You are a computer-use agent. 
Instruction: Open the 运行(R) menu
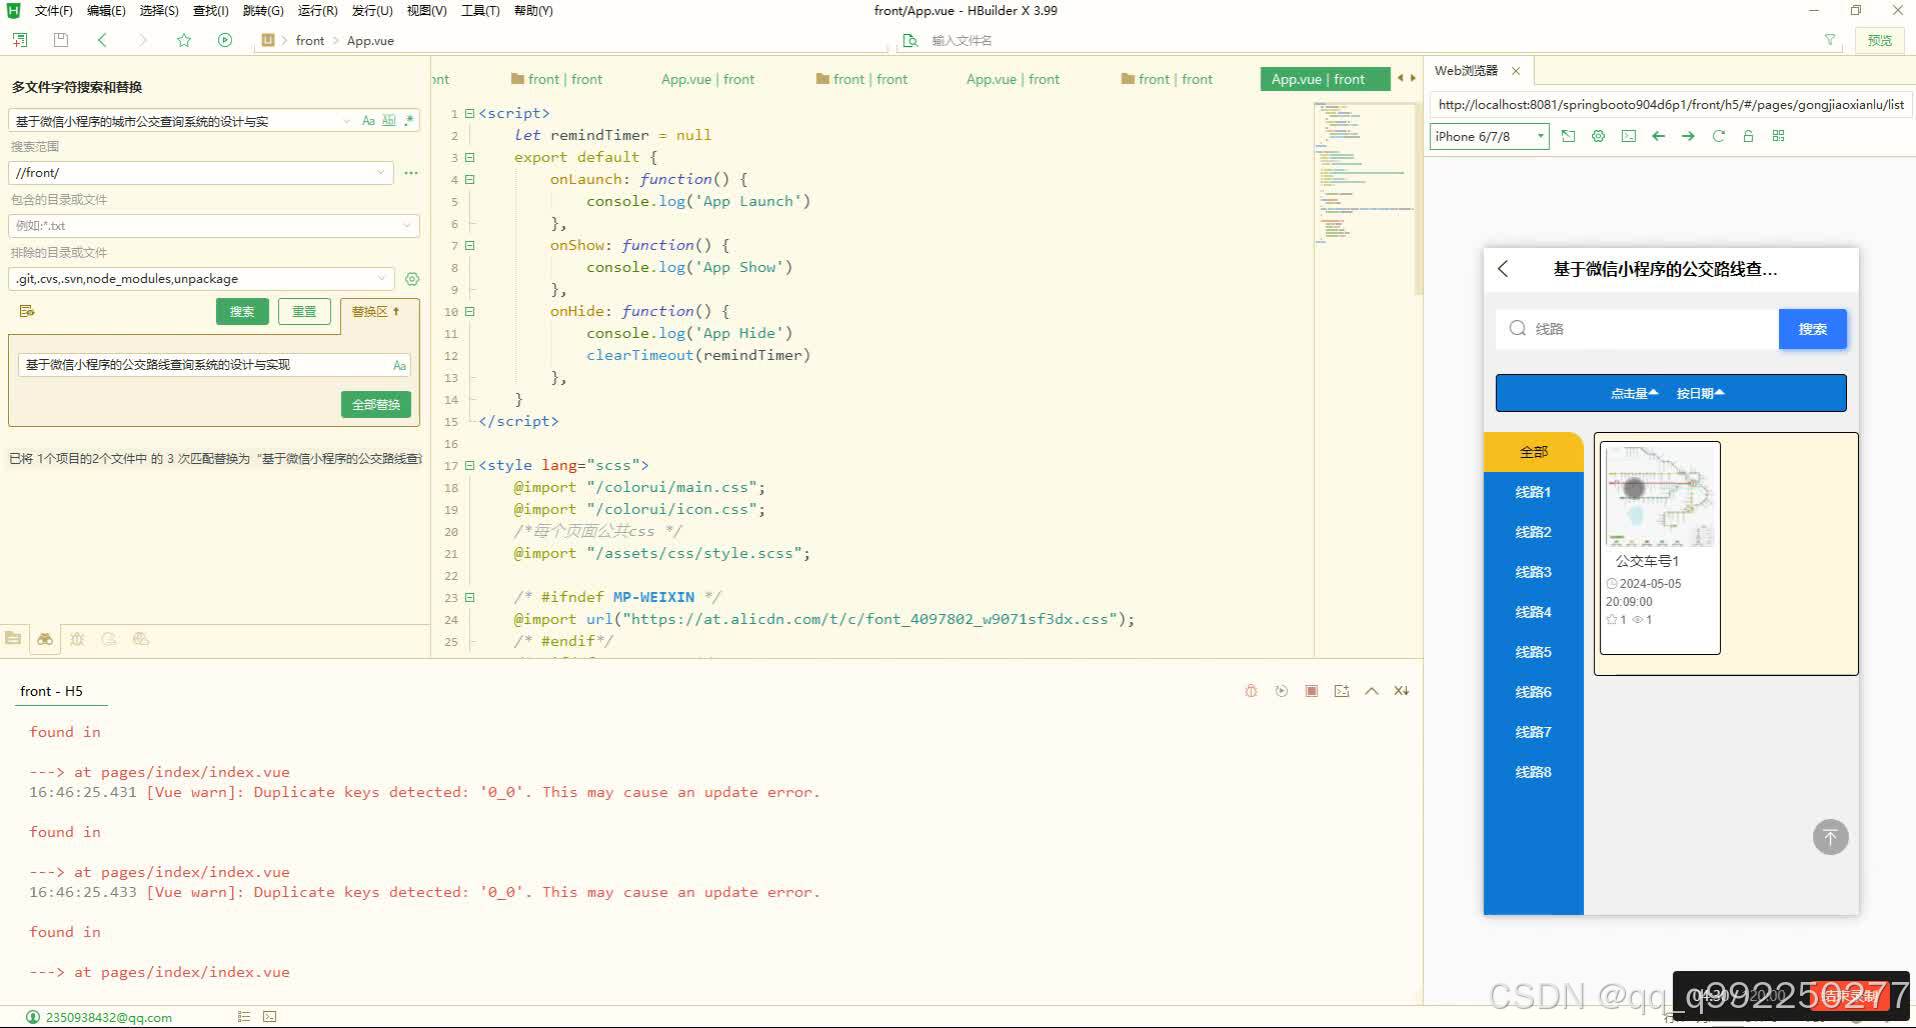pyautogui.click(x=318, y=11)
